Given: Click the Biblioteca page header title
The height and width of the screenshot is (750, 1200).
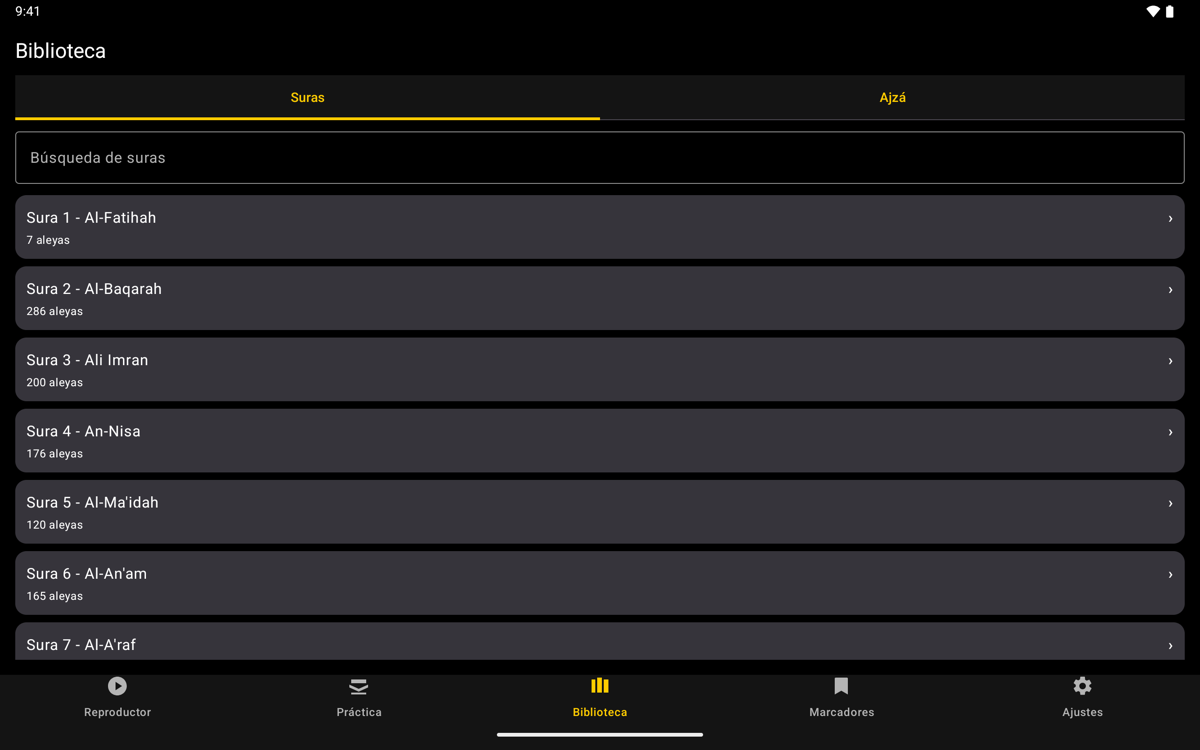Looking at the screenshot, I should (60, 51).
